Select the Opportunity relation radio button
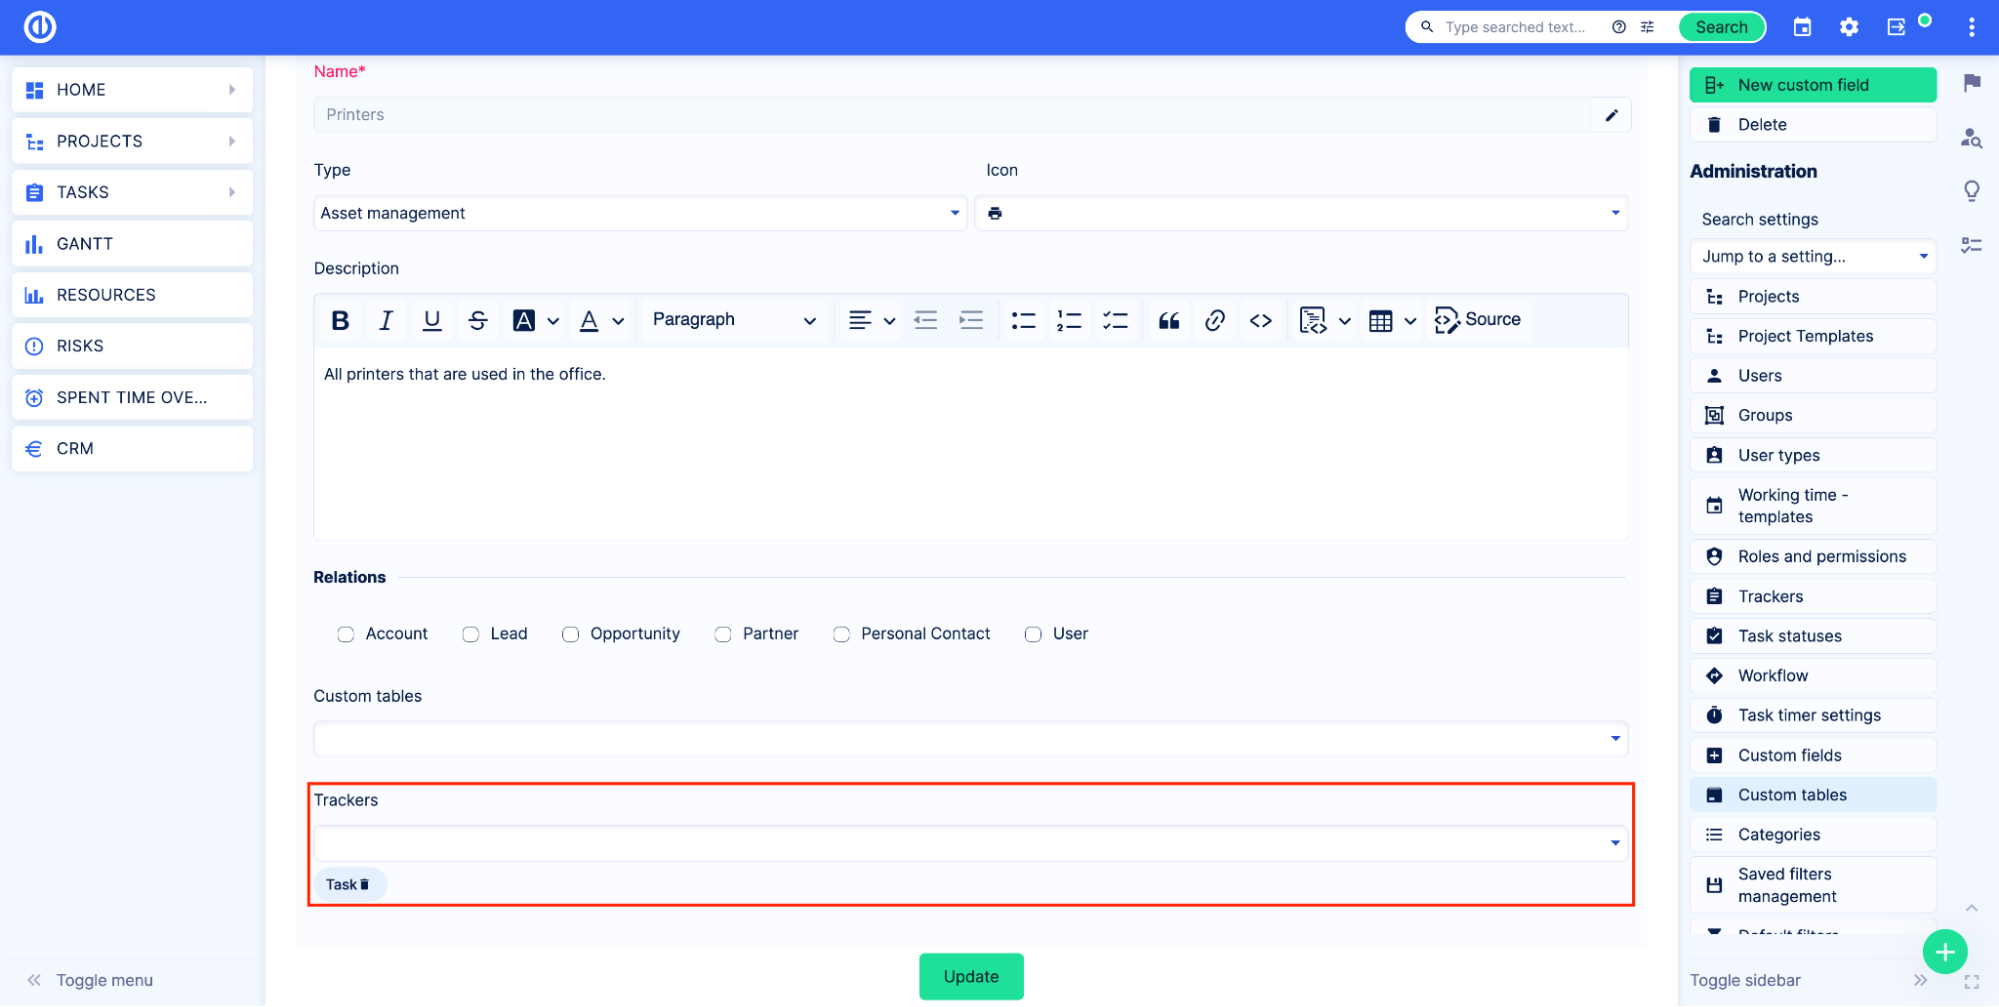The height and width of the screenshot is (1007, 1999). (x=570, y=634)
